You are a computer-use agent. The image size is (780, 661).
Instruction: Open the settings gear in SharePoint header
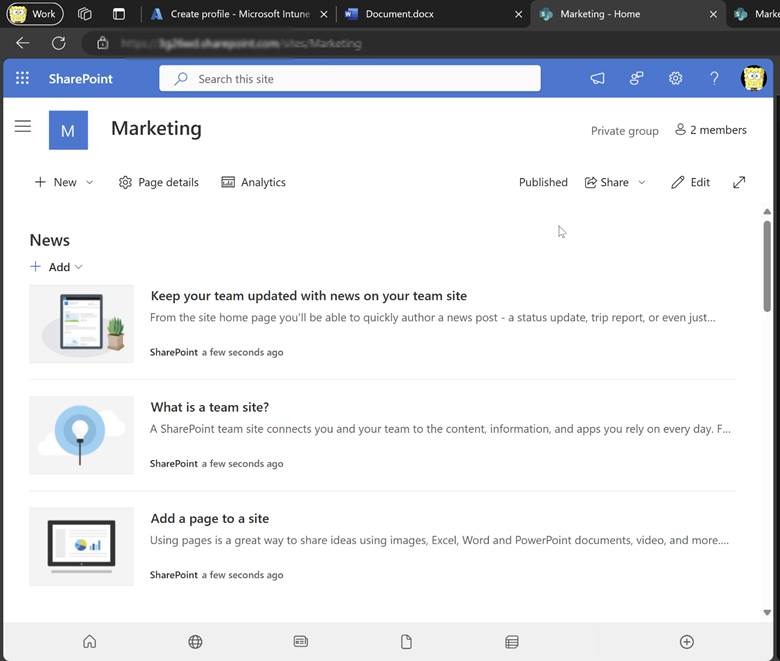675,79
